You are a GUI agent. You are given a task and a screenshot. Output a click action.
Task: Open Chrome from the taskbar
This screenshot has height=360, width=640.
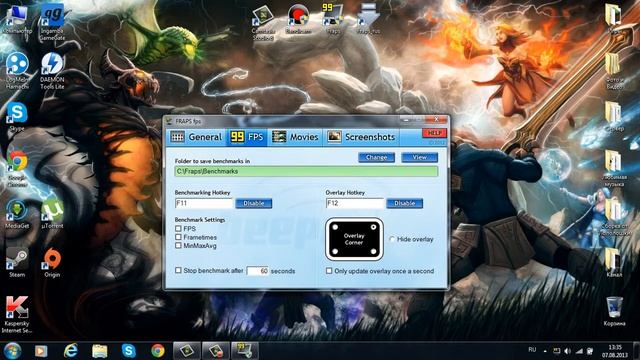pos(158,351)
